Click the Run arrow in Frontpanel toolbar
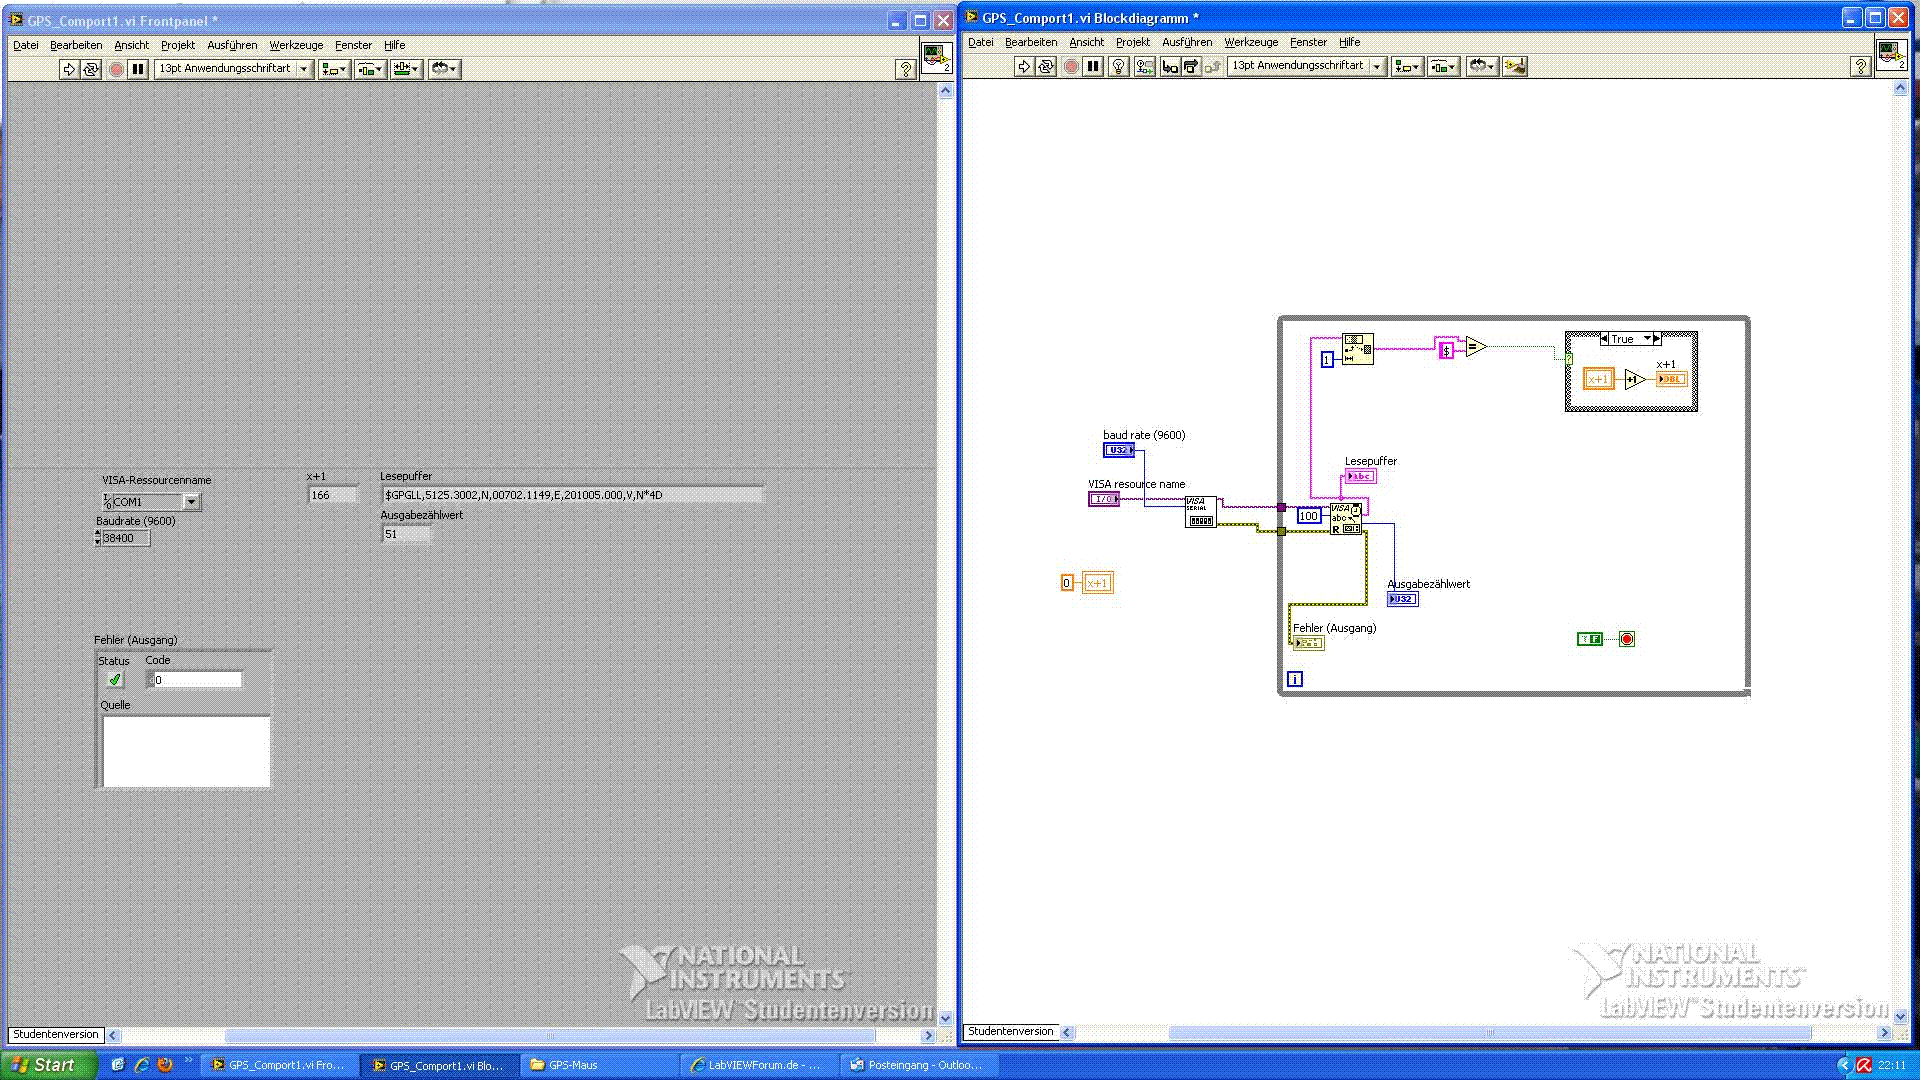This screenshot has width=1920, height=1080. click(x=68, y=69)
